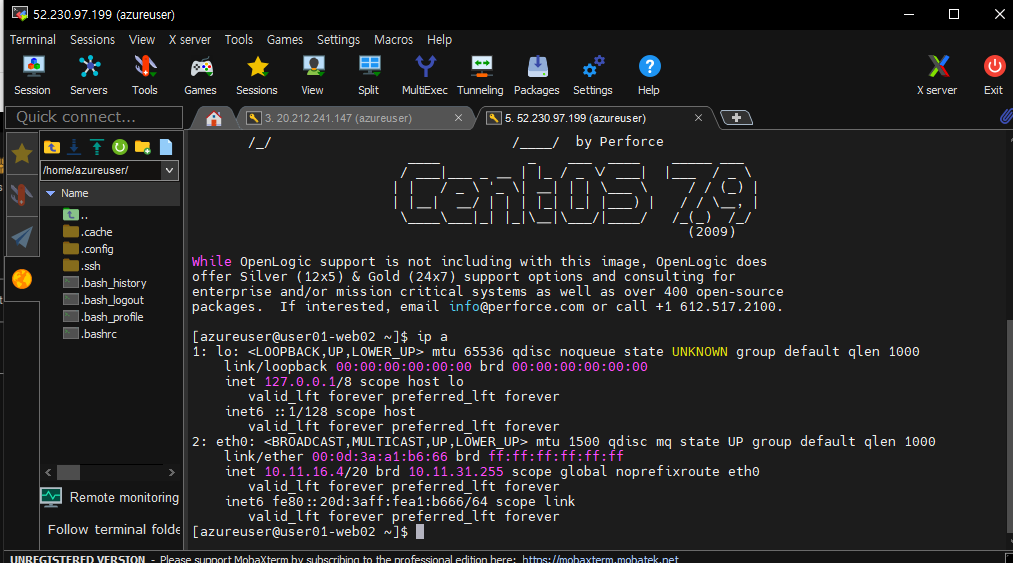The height and width of the screenshot is (563, 1013).
Task: Open the Help menu in the menu bar
Action: coord(439,39)
